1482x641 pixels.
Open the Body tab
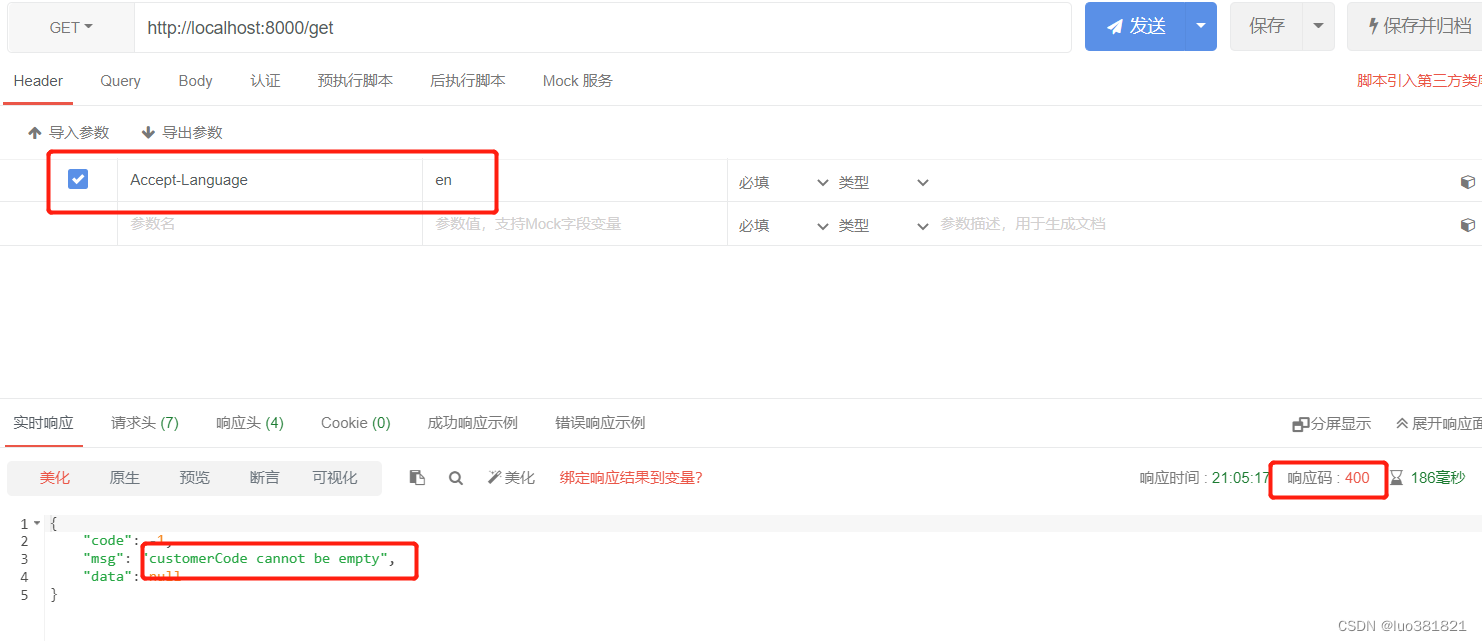(x=195, y=81)
